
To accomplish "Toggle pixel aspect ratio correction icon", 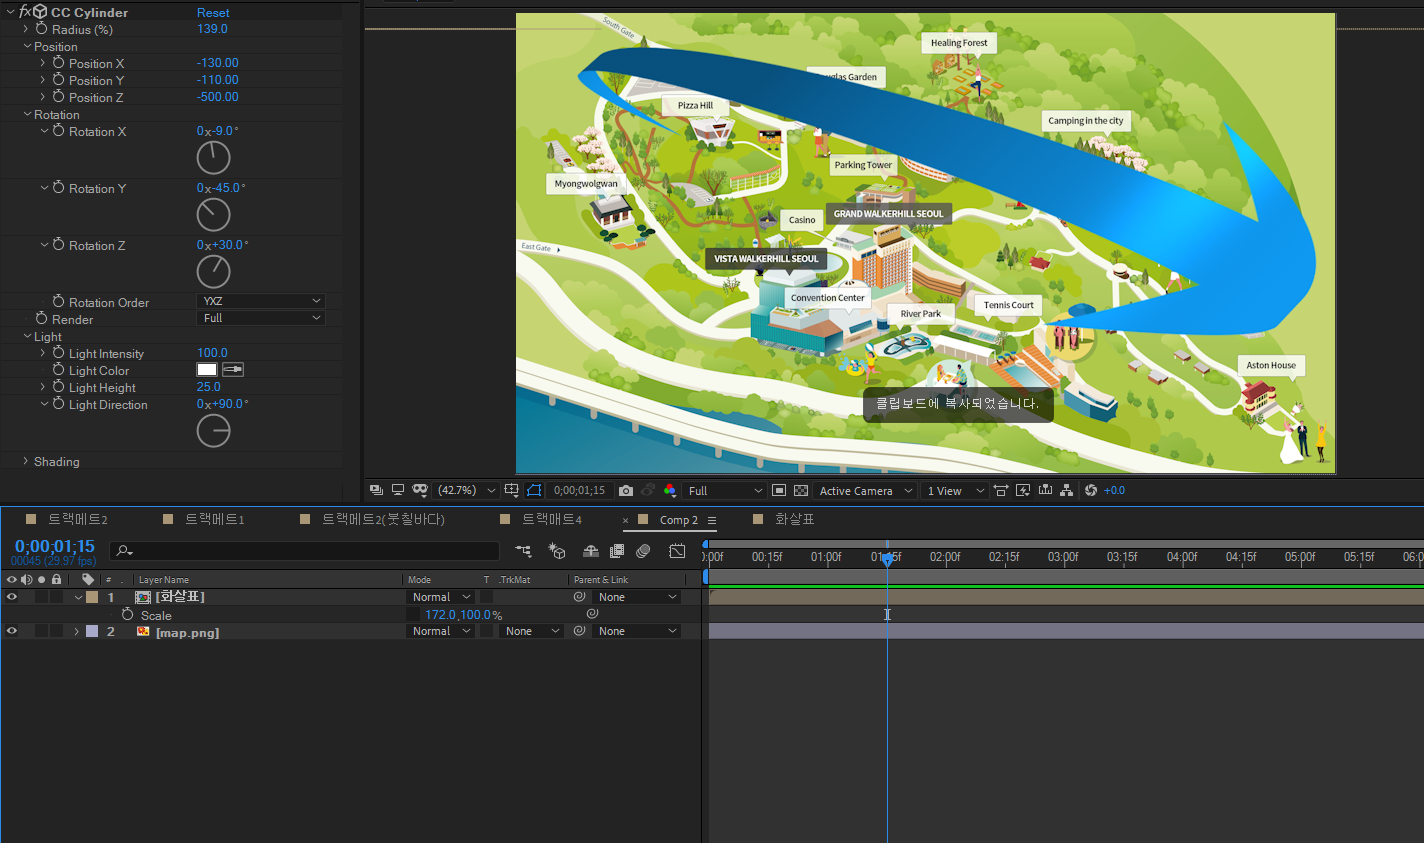I will 1001,490.
